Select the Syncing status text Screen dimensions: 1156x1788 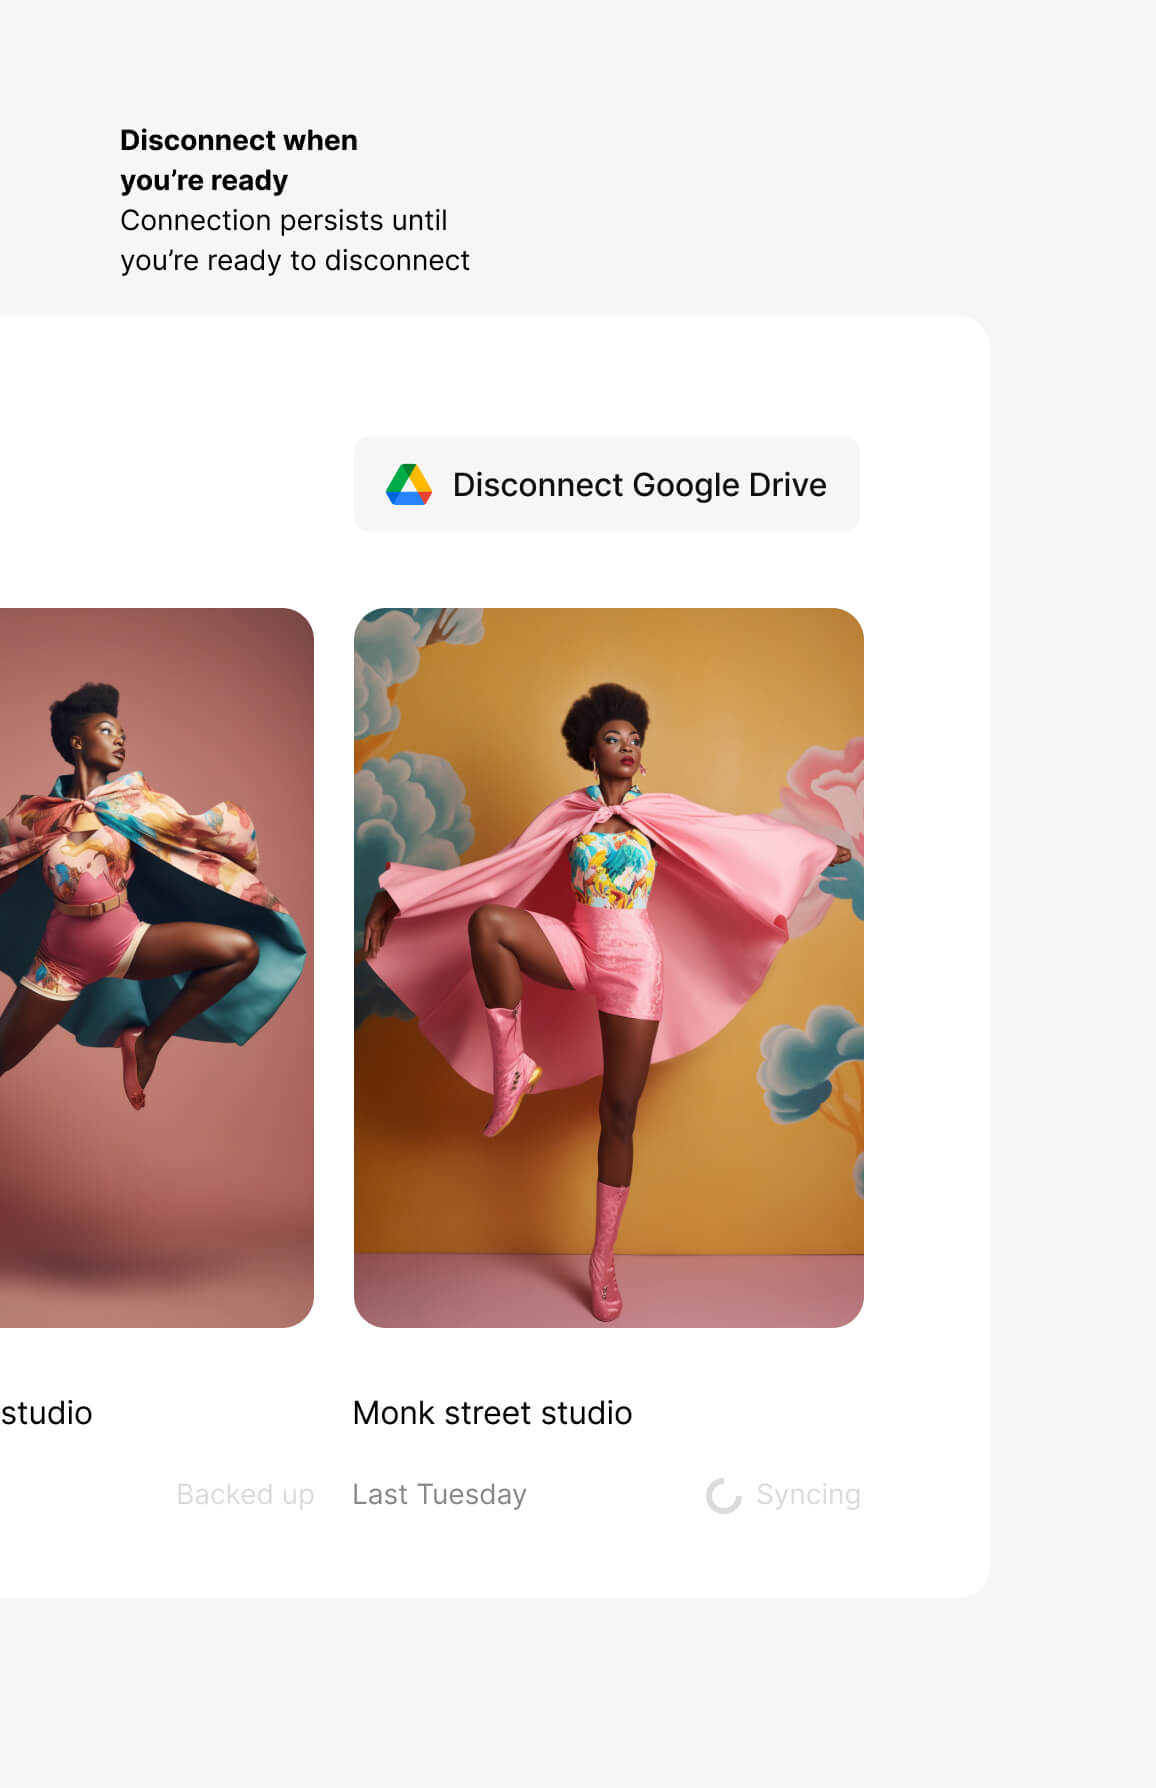[808, 1494]
